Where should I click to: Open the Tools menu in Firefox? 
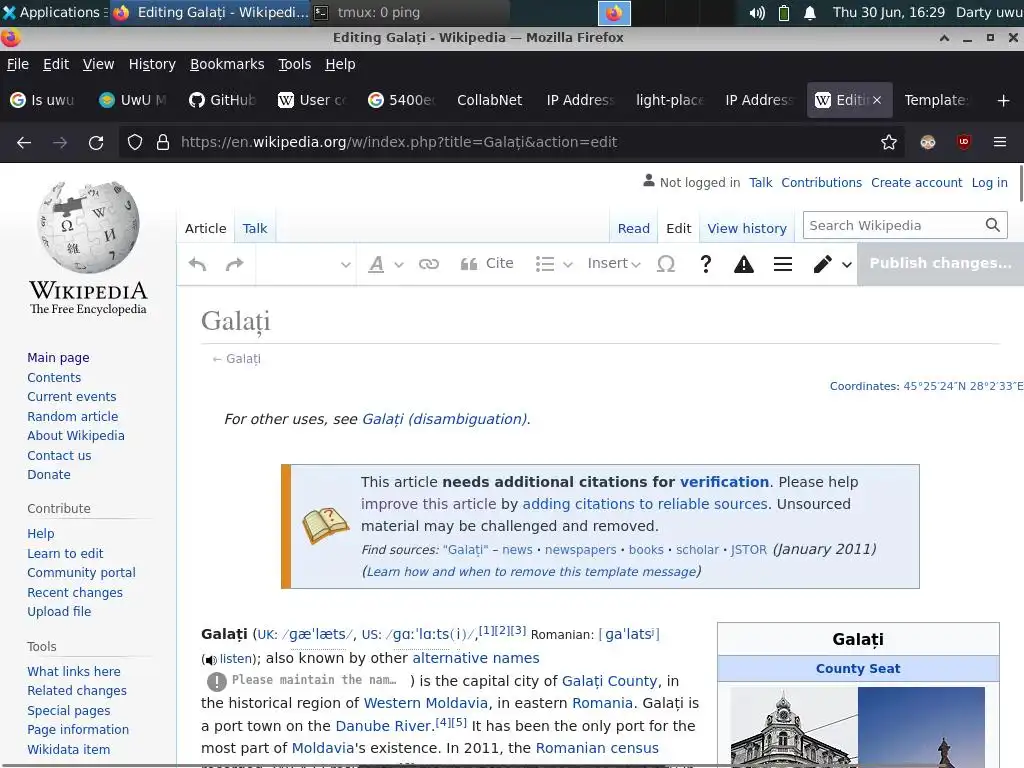295,64
